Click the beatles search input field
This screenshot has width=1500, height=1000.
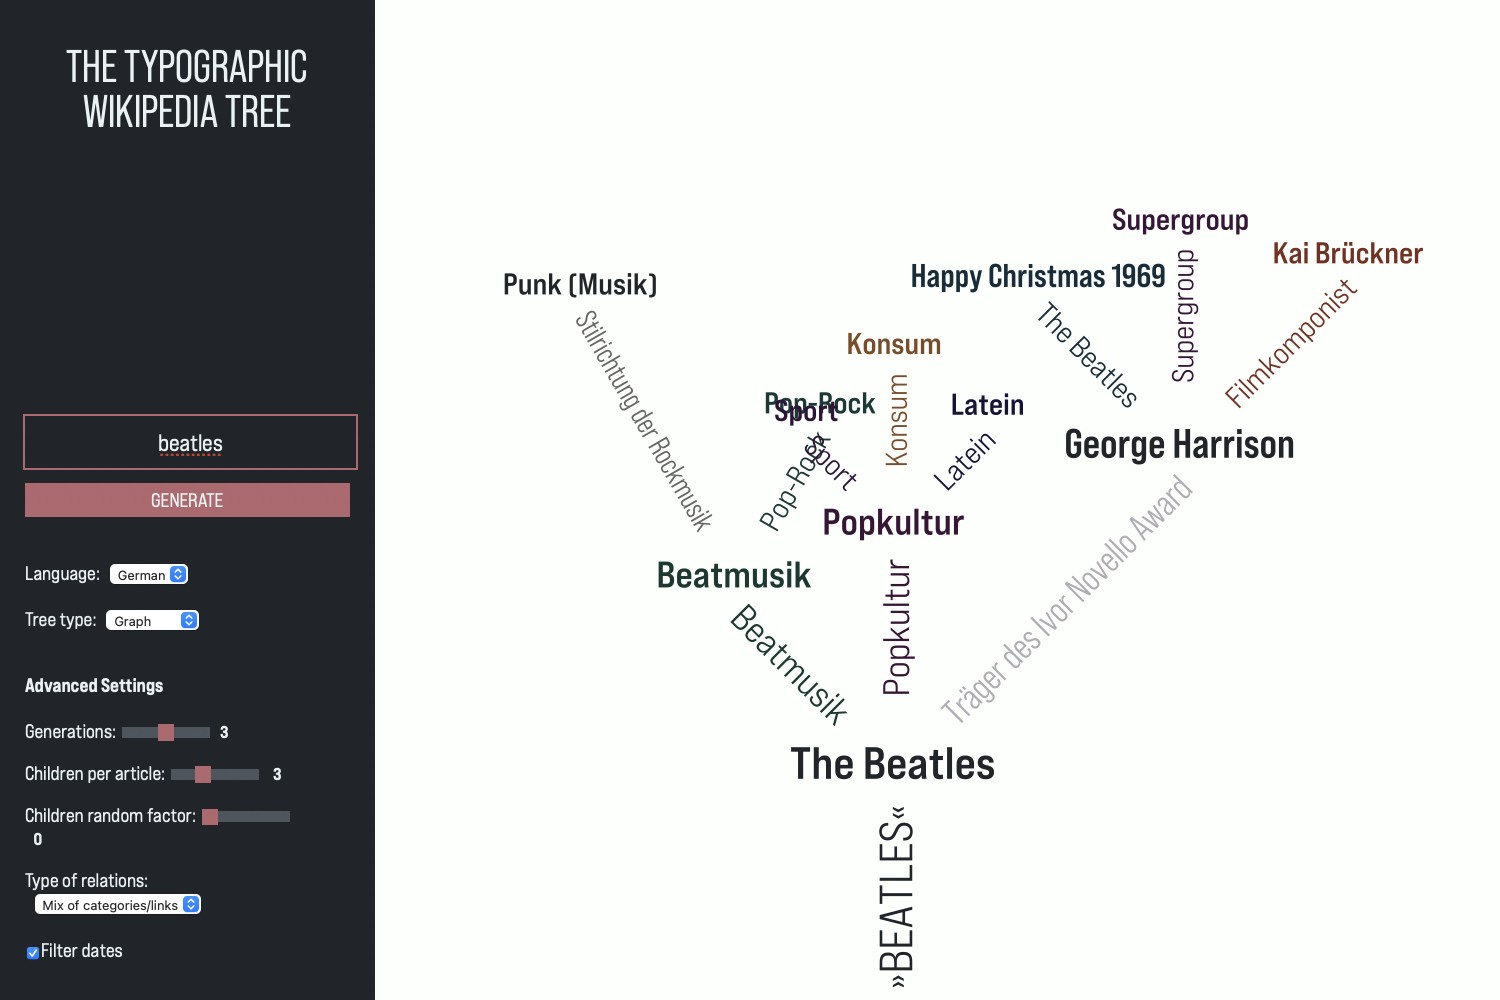pos(190,442)
